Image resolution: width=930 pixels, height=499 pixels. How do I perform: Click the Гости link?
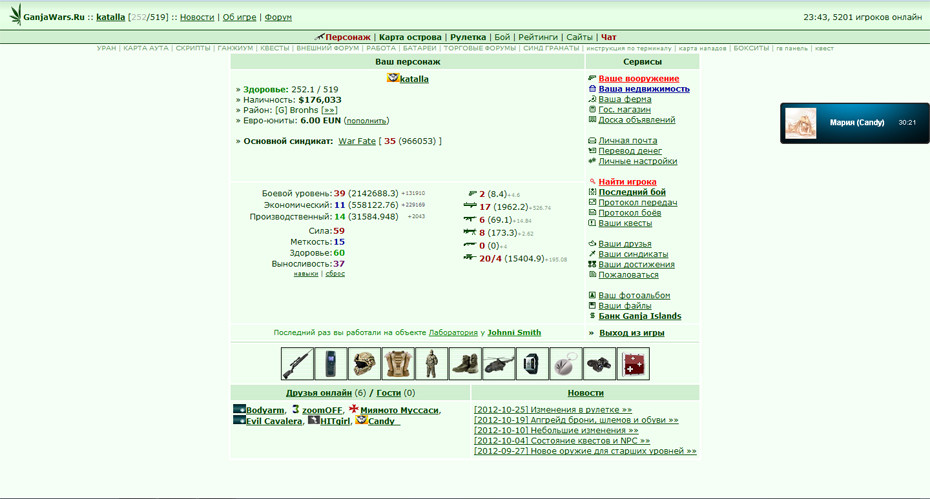coord(388,393)
